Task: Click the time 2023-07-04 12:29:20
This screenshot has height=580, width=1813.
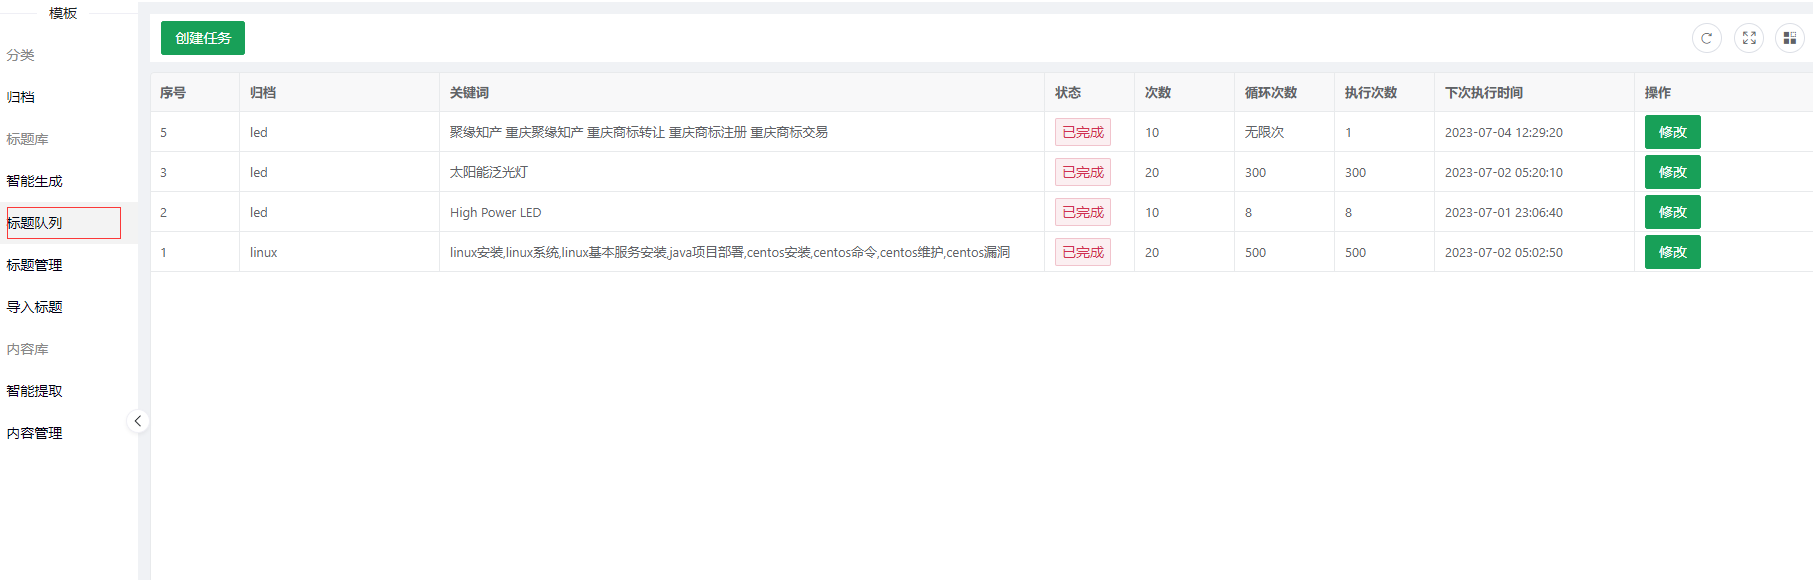Action: [x=1504, y=132]
